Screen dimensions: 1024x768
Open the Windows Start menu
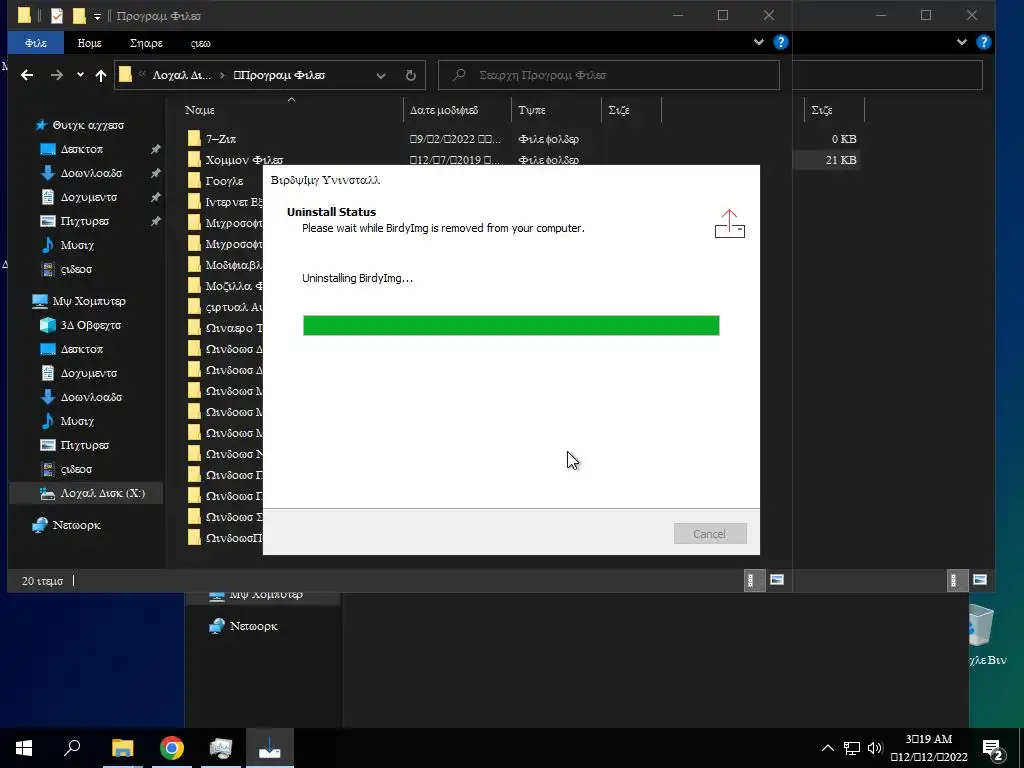[24, 748]
